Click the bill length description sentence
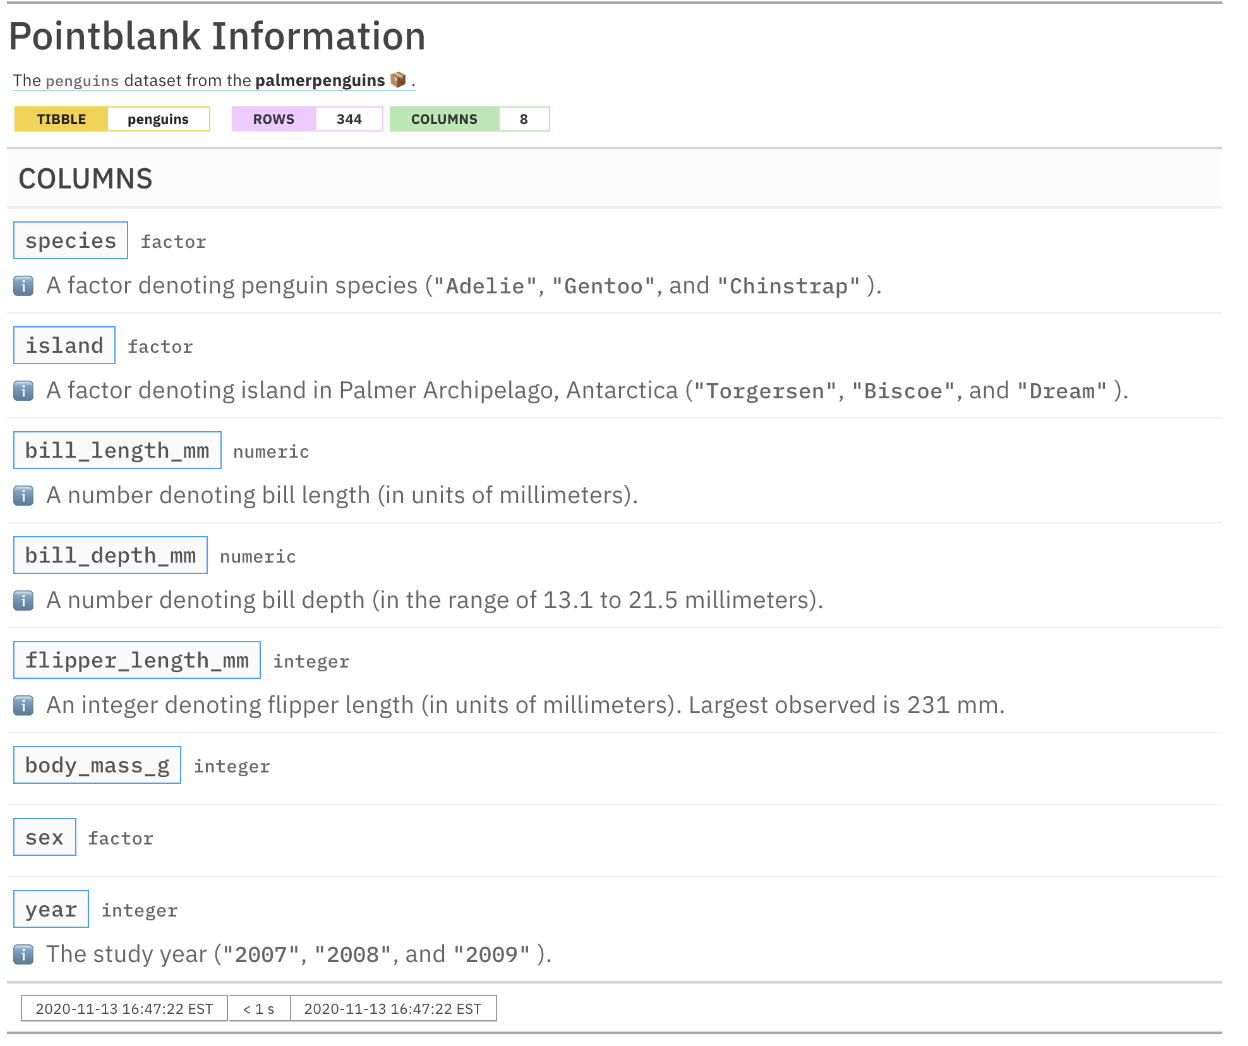Image resolution: width=1248 pixels, height=1046 pixels. tap(342, 496)
